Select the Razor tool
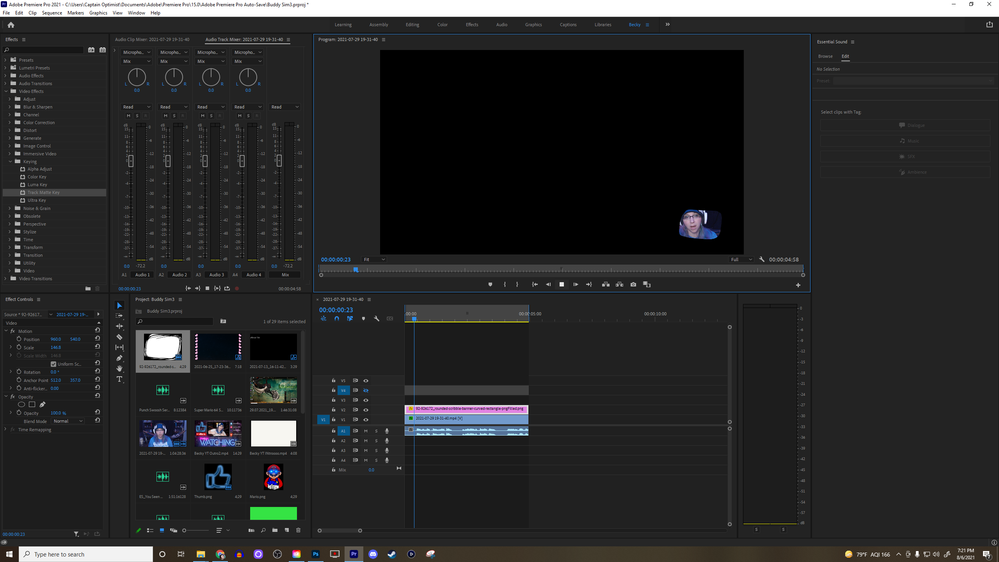Viewport: 999px width, 562px height. pyautogui.click(x=120, y=337)
